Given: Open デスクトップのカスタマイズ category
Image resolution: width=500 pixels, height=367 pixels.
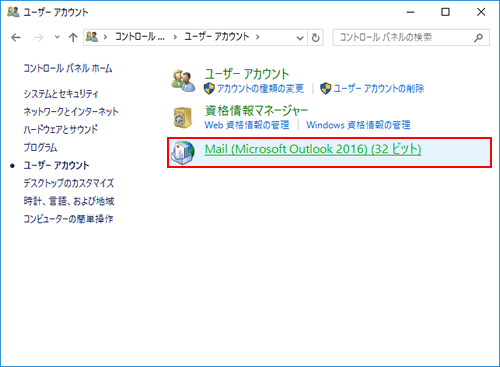Looking at the screenshot, I should point(69,183).
